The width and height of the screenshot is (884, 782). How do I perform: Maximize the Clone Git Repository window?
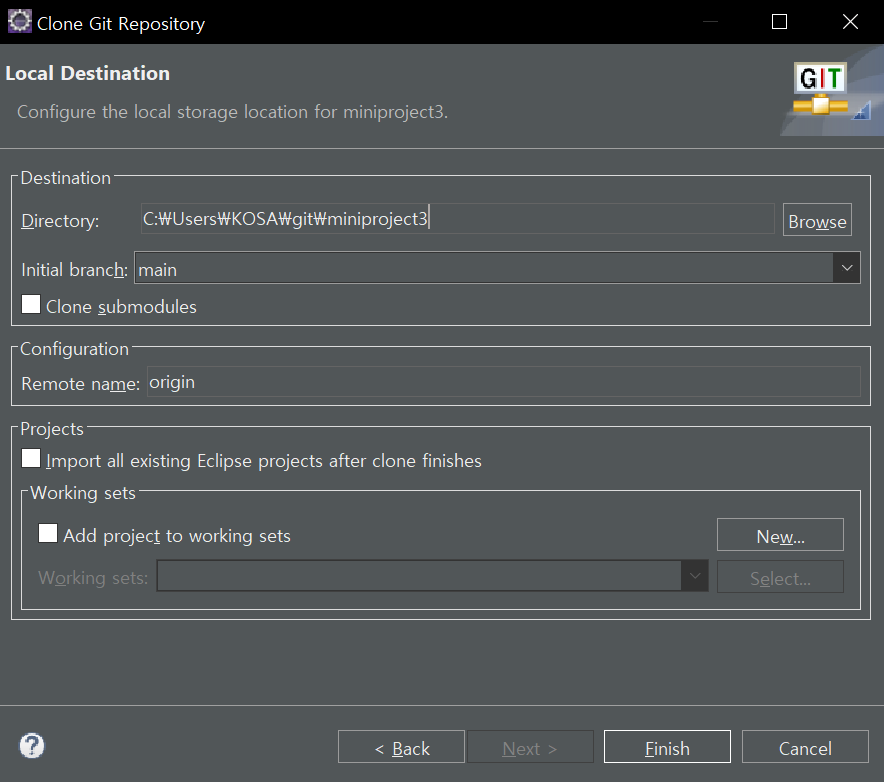pos(779,22)
